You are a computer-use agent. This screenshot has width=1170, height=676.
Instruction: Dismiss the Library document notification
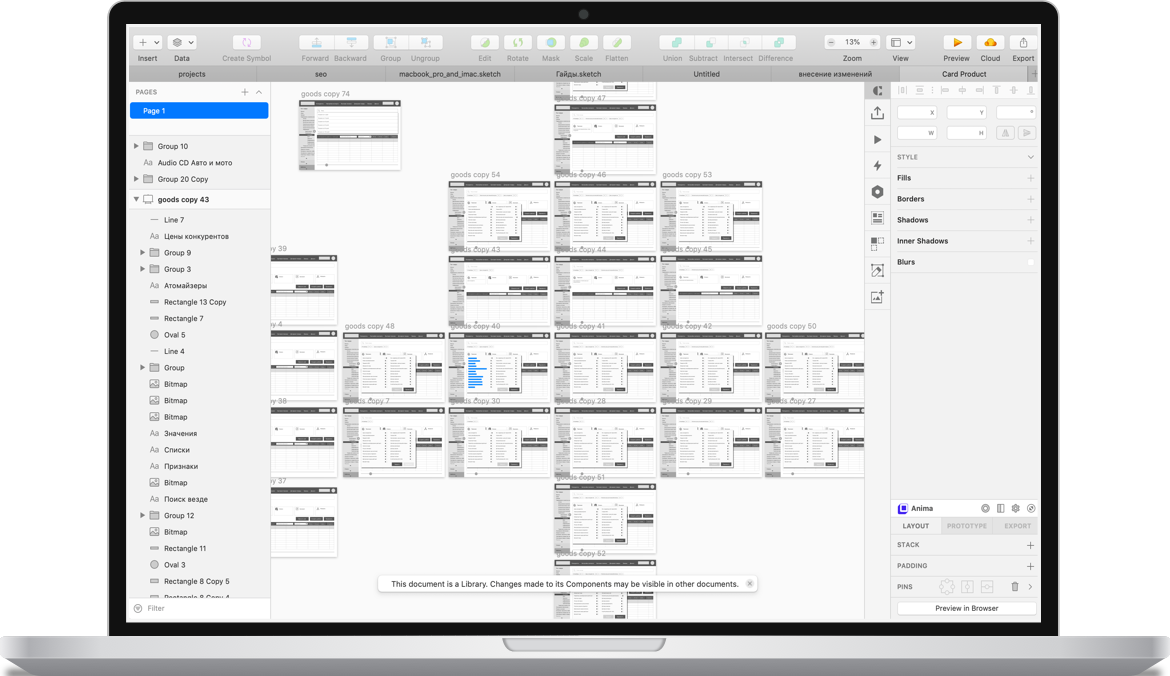[750, 583]
